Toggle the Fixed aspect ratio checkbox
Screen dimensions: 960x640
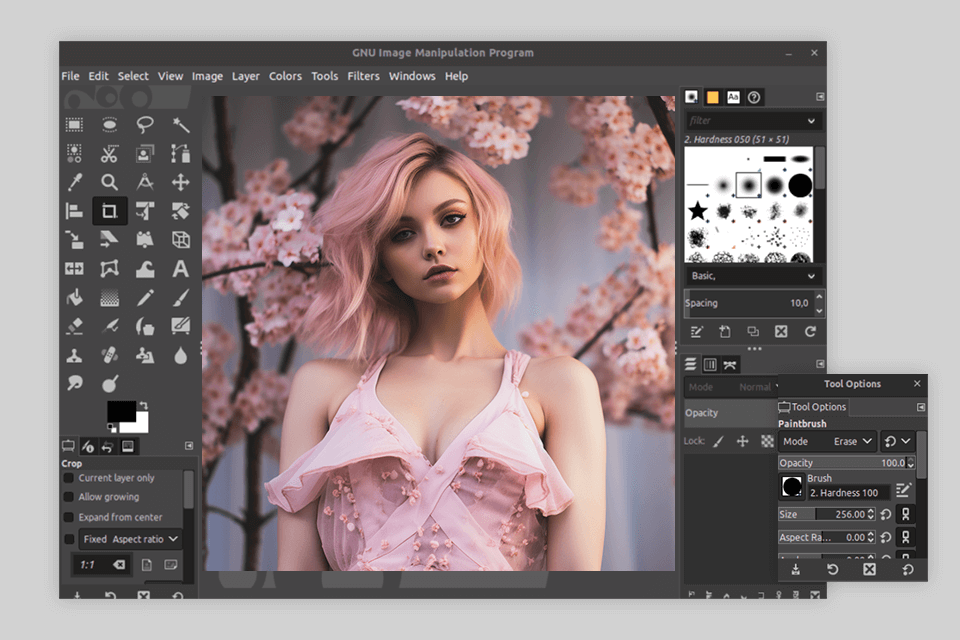point(69,539)
